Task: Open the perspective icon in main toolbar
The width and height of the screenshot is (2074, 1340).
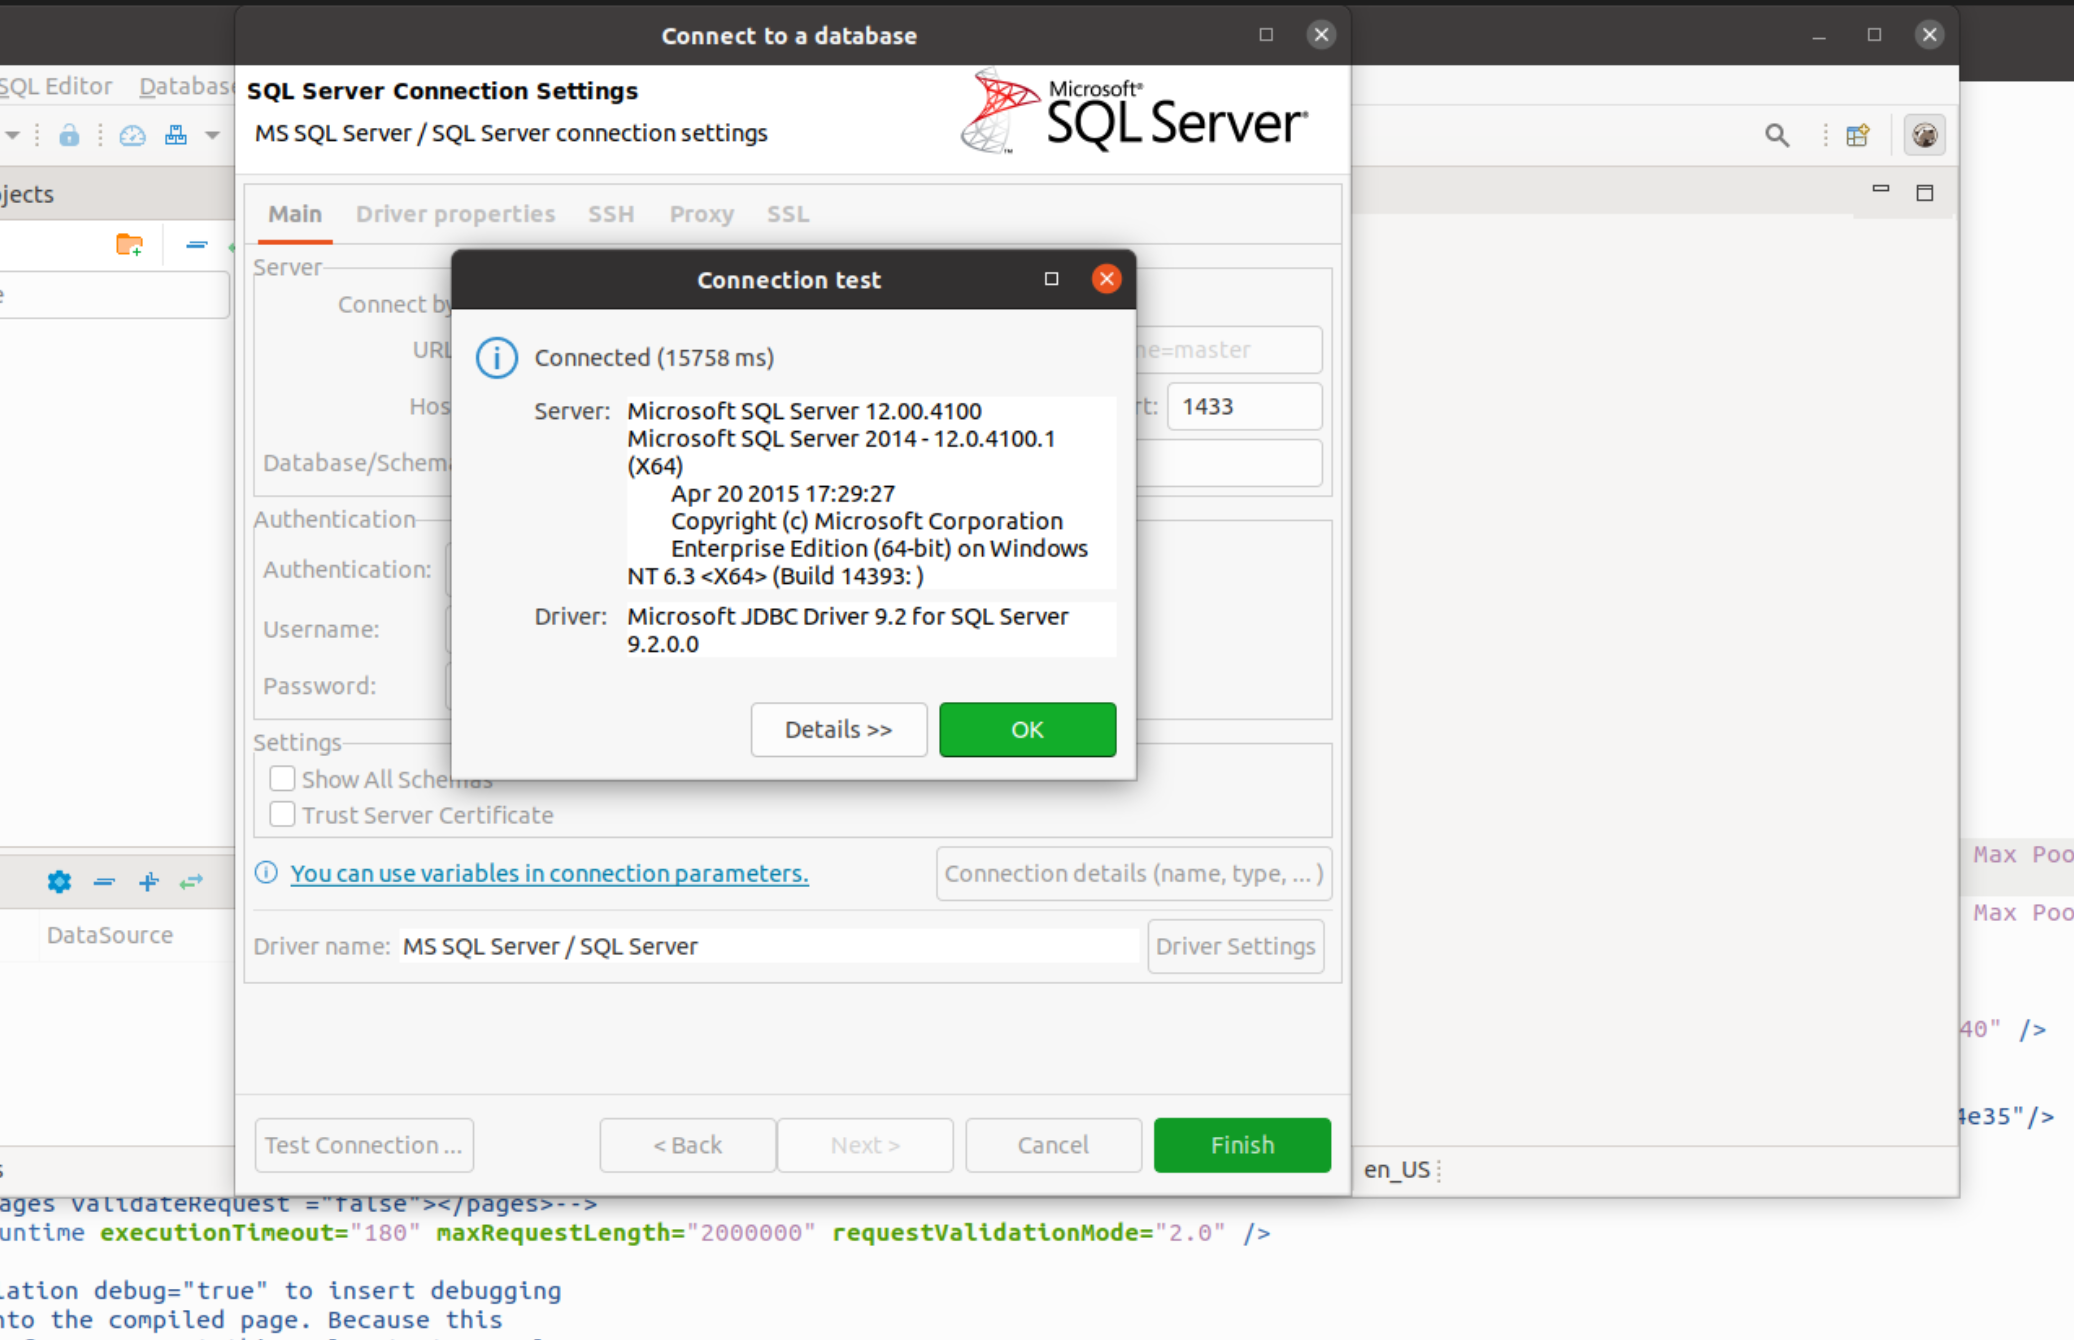Action: 1858,135
